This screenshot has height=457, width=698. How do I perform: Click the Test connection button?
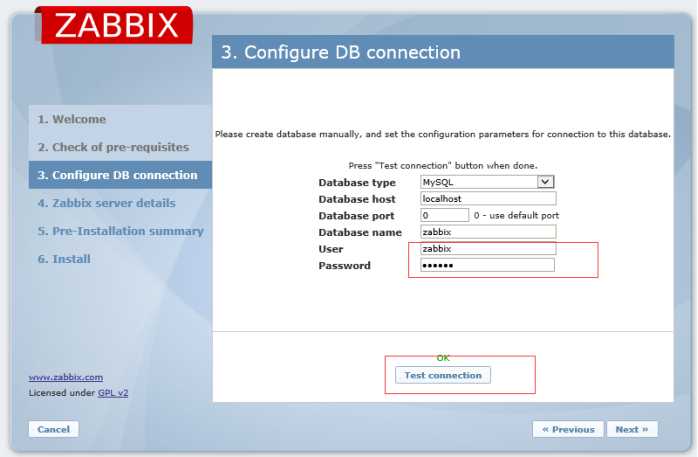click(x=443, y=375)
